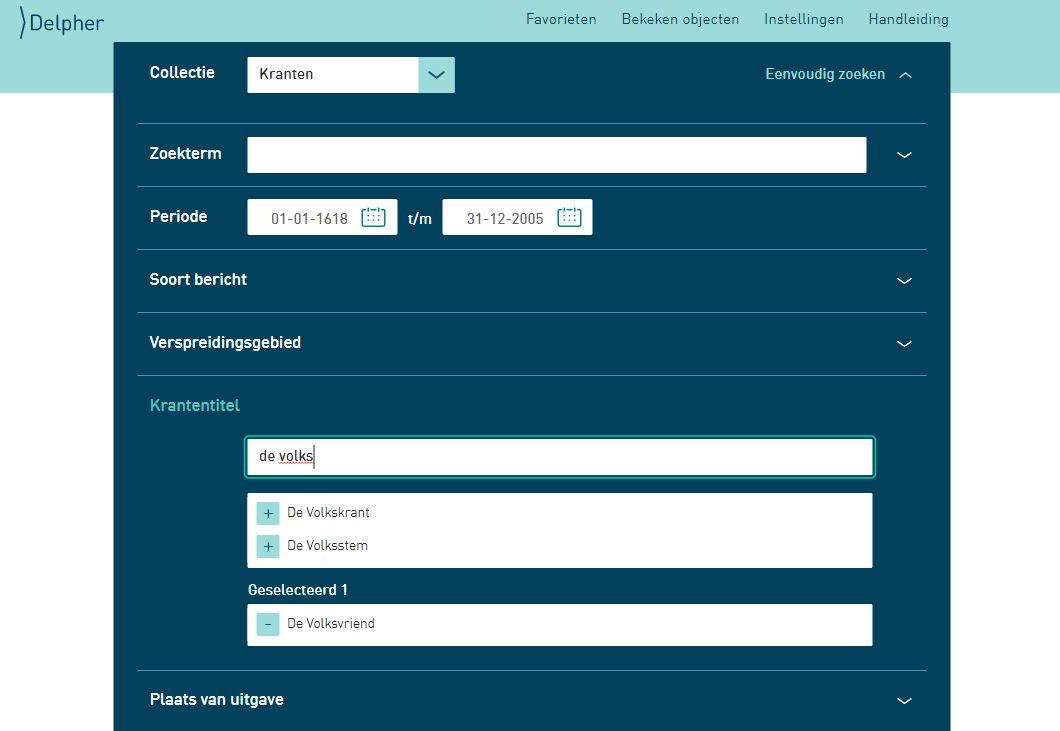Open Bekeken objecten in top navigation
The height and width of the screenshot is (731, 1060).
[x=680, y=19]
